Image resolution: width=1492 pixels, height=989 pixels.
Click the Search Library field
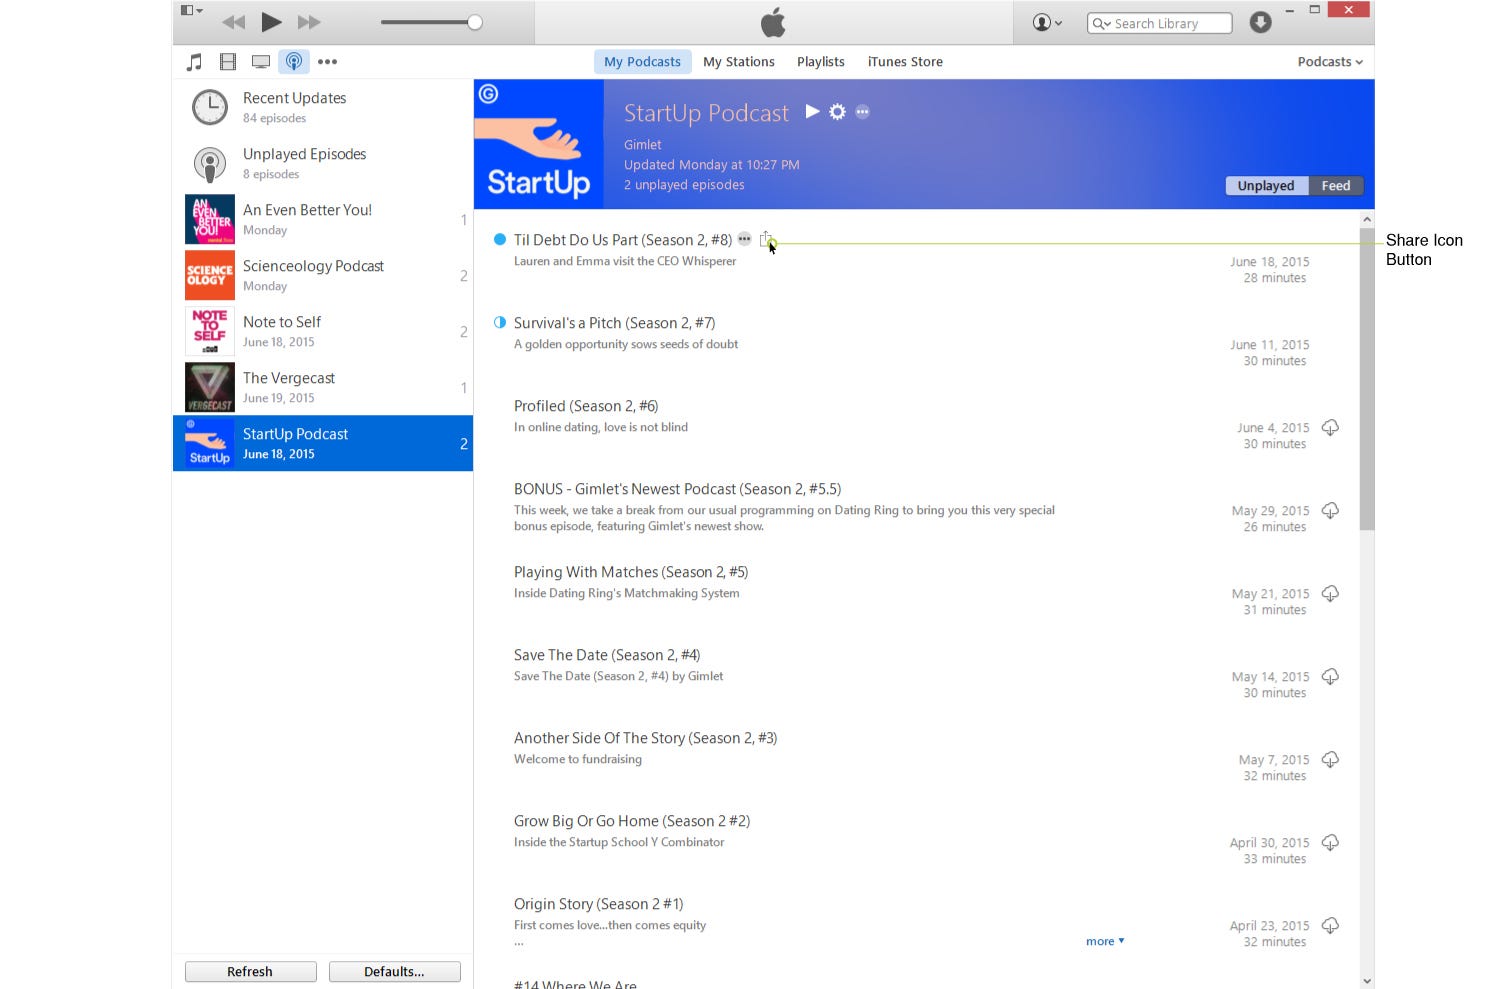click(1159, 23)
